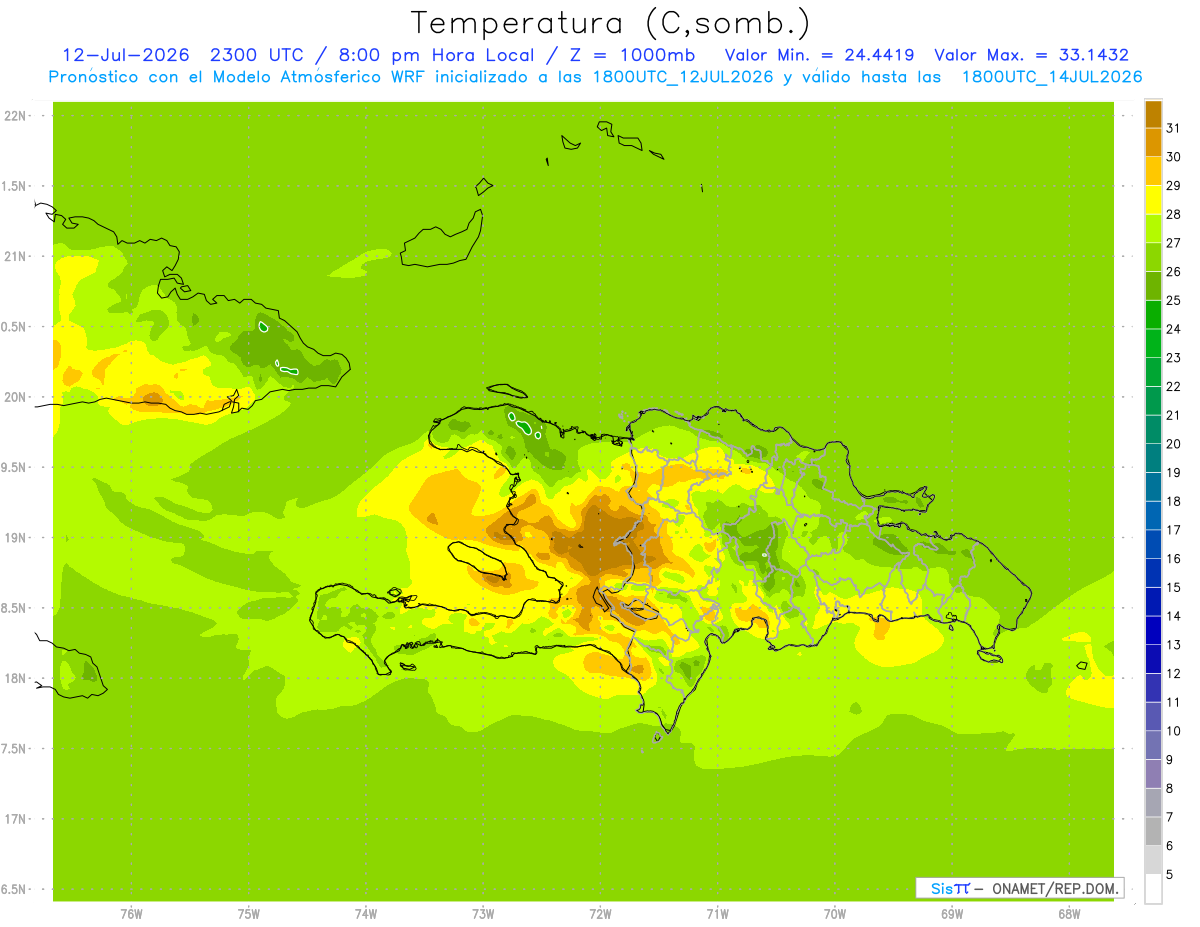Click the "74W" longitude label
Screen dimensions: 1200x927
(x=366, y=914)
